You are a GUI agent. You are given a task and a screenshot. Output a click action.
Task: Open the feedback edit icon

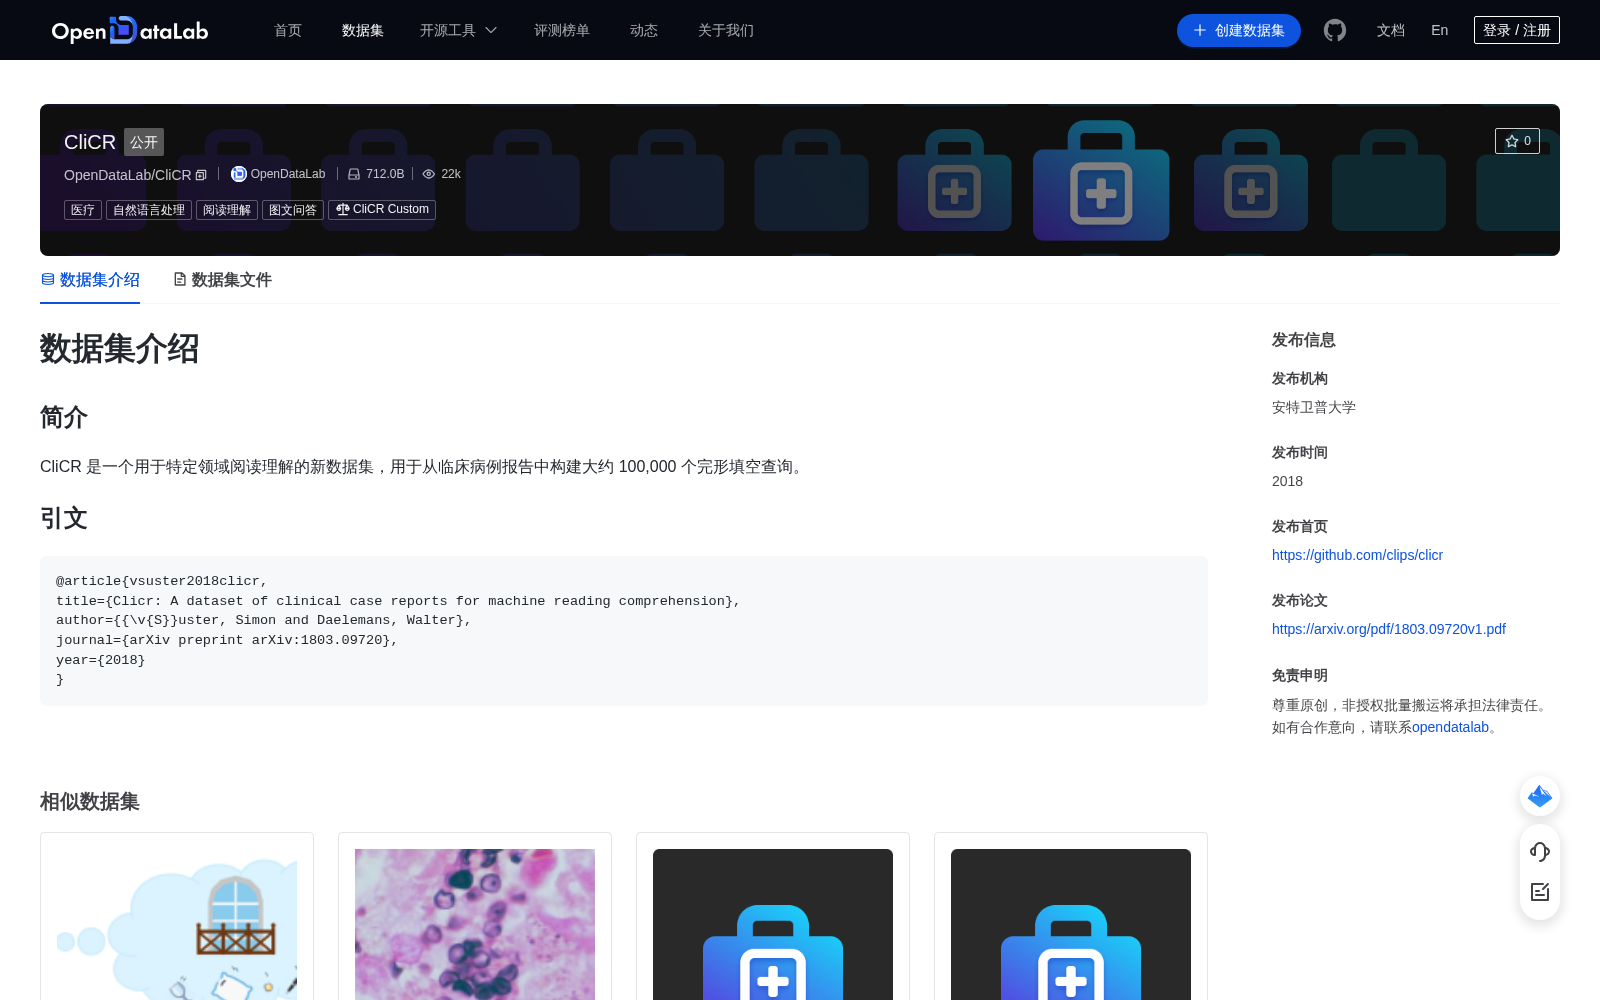(x=1540, y=892)
